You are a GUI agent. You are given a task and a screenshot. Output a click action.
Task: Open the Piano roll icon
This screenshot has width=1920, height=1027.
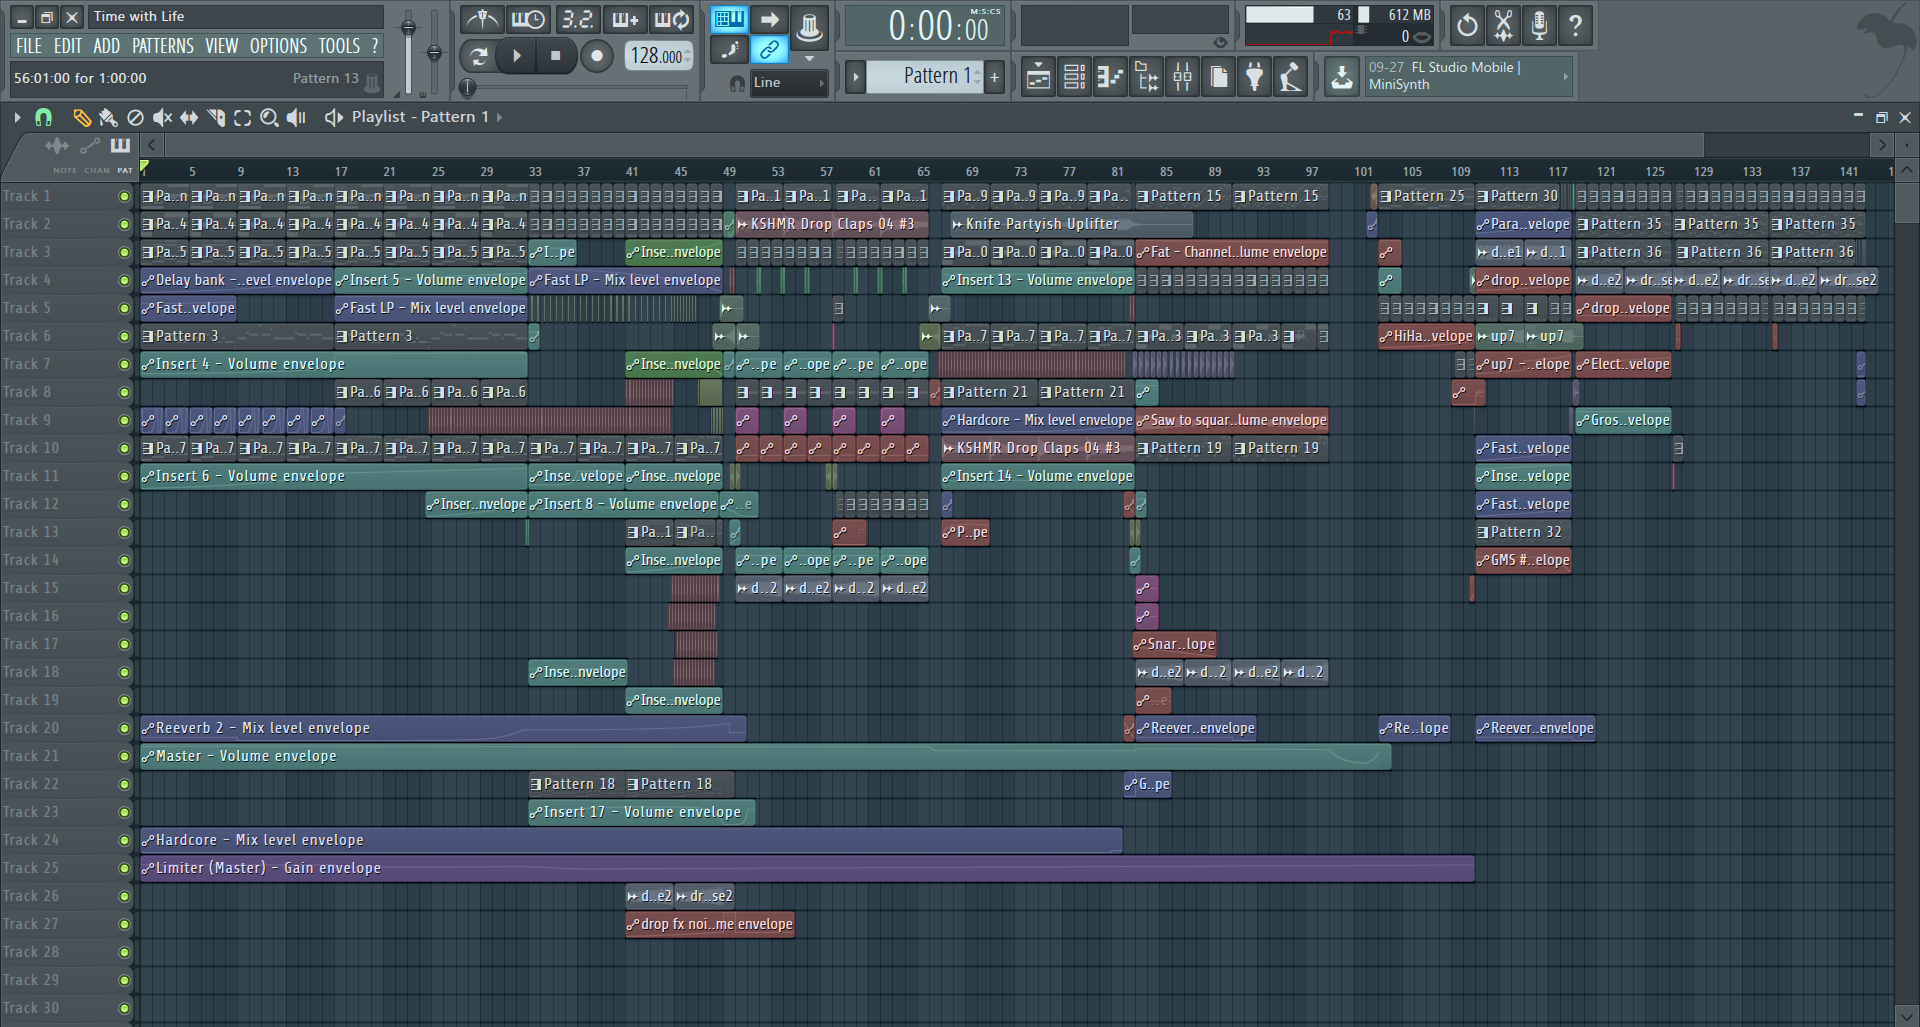(1110, 77)
